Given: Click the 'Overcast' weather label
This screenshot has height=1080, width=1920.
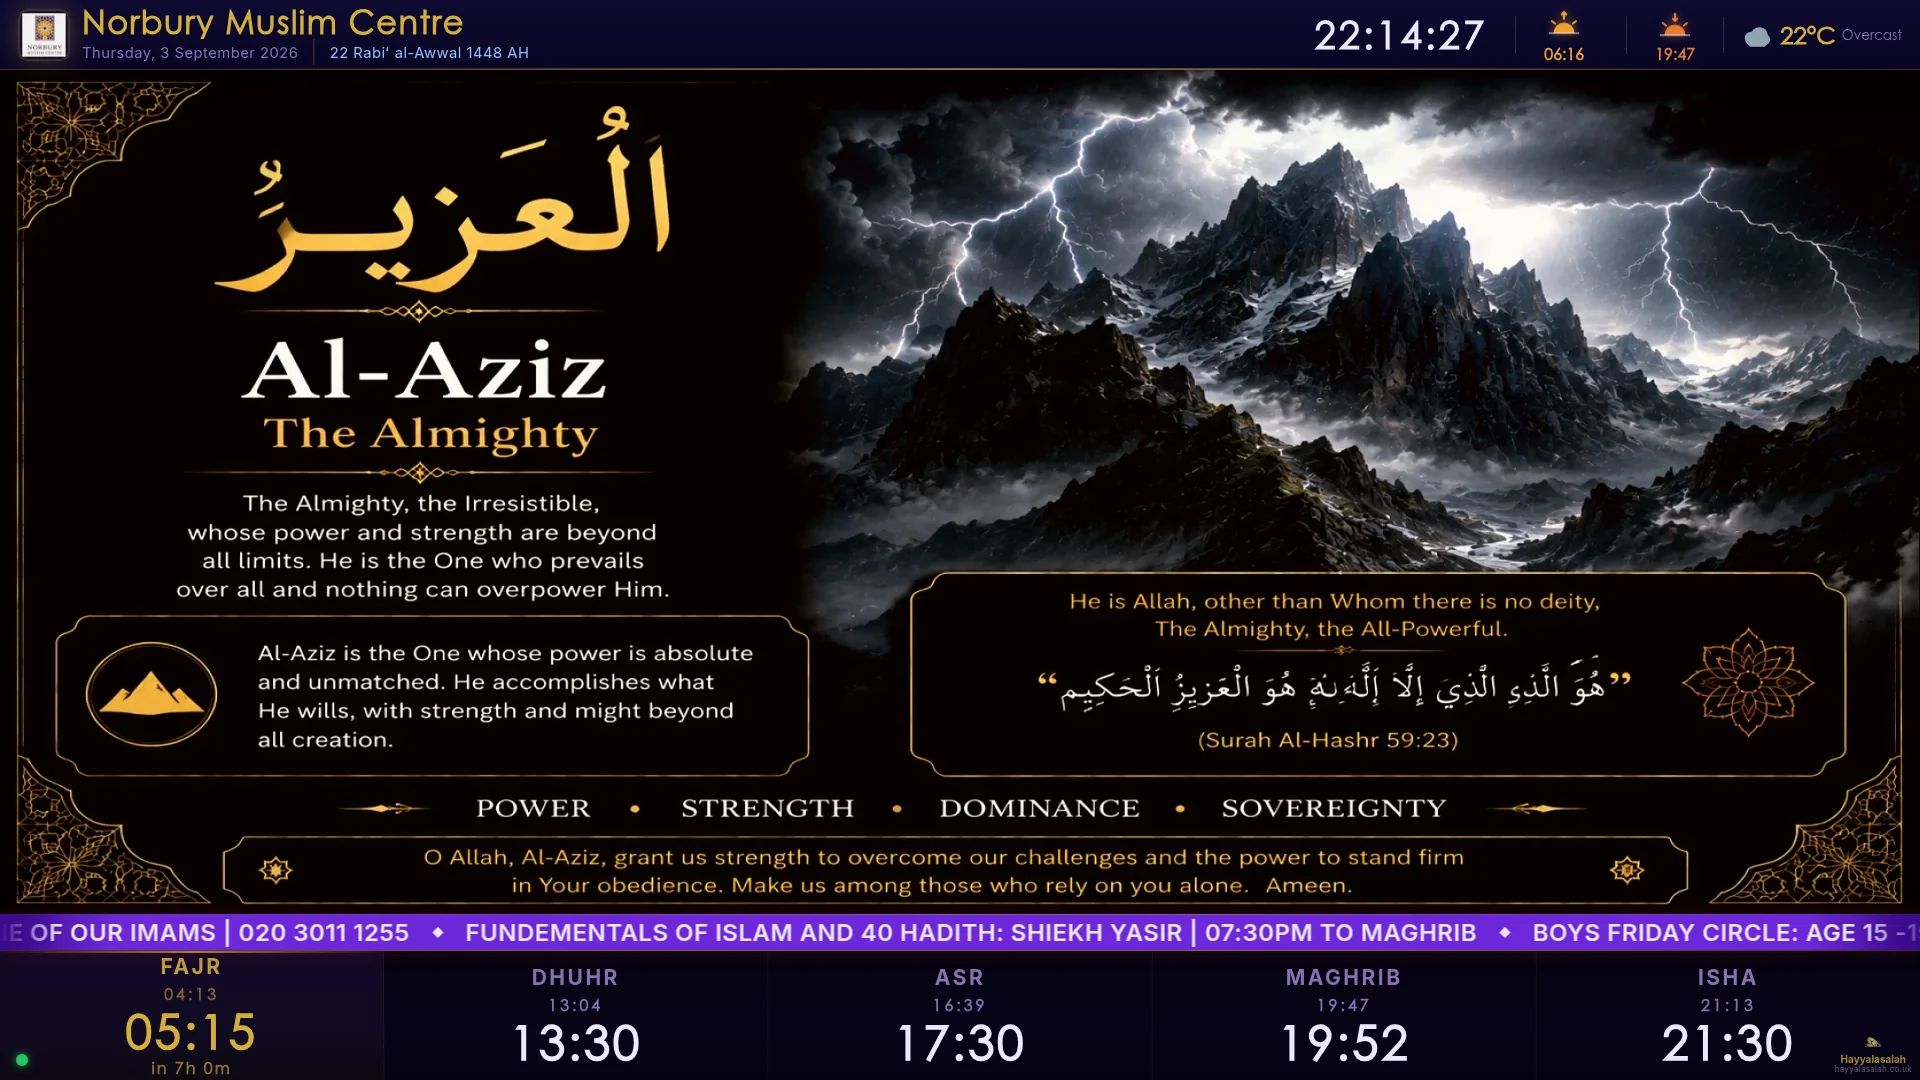Looking at the screenshot, I should (1871, 35).
